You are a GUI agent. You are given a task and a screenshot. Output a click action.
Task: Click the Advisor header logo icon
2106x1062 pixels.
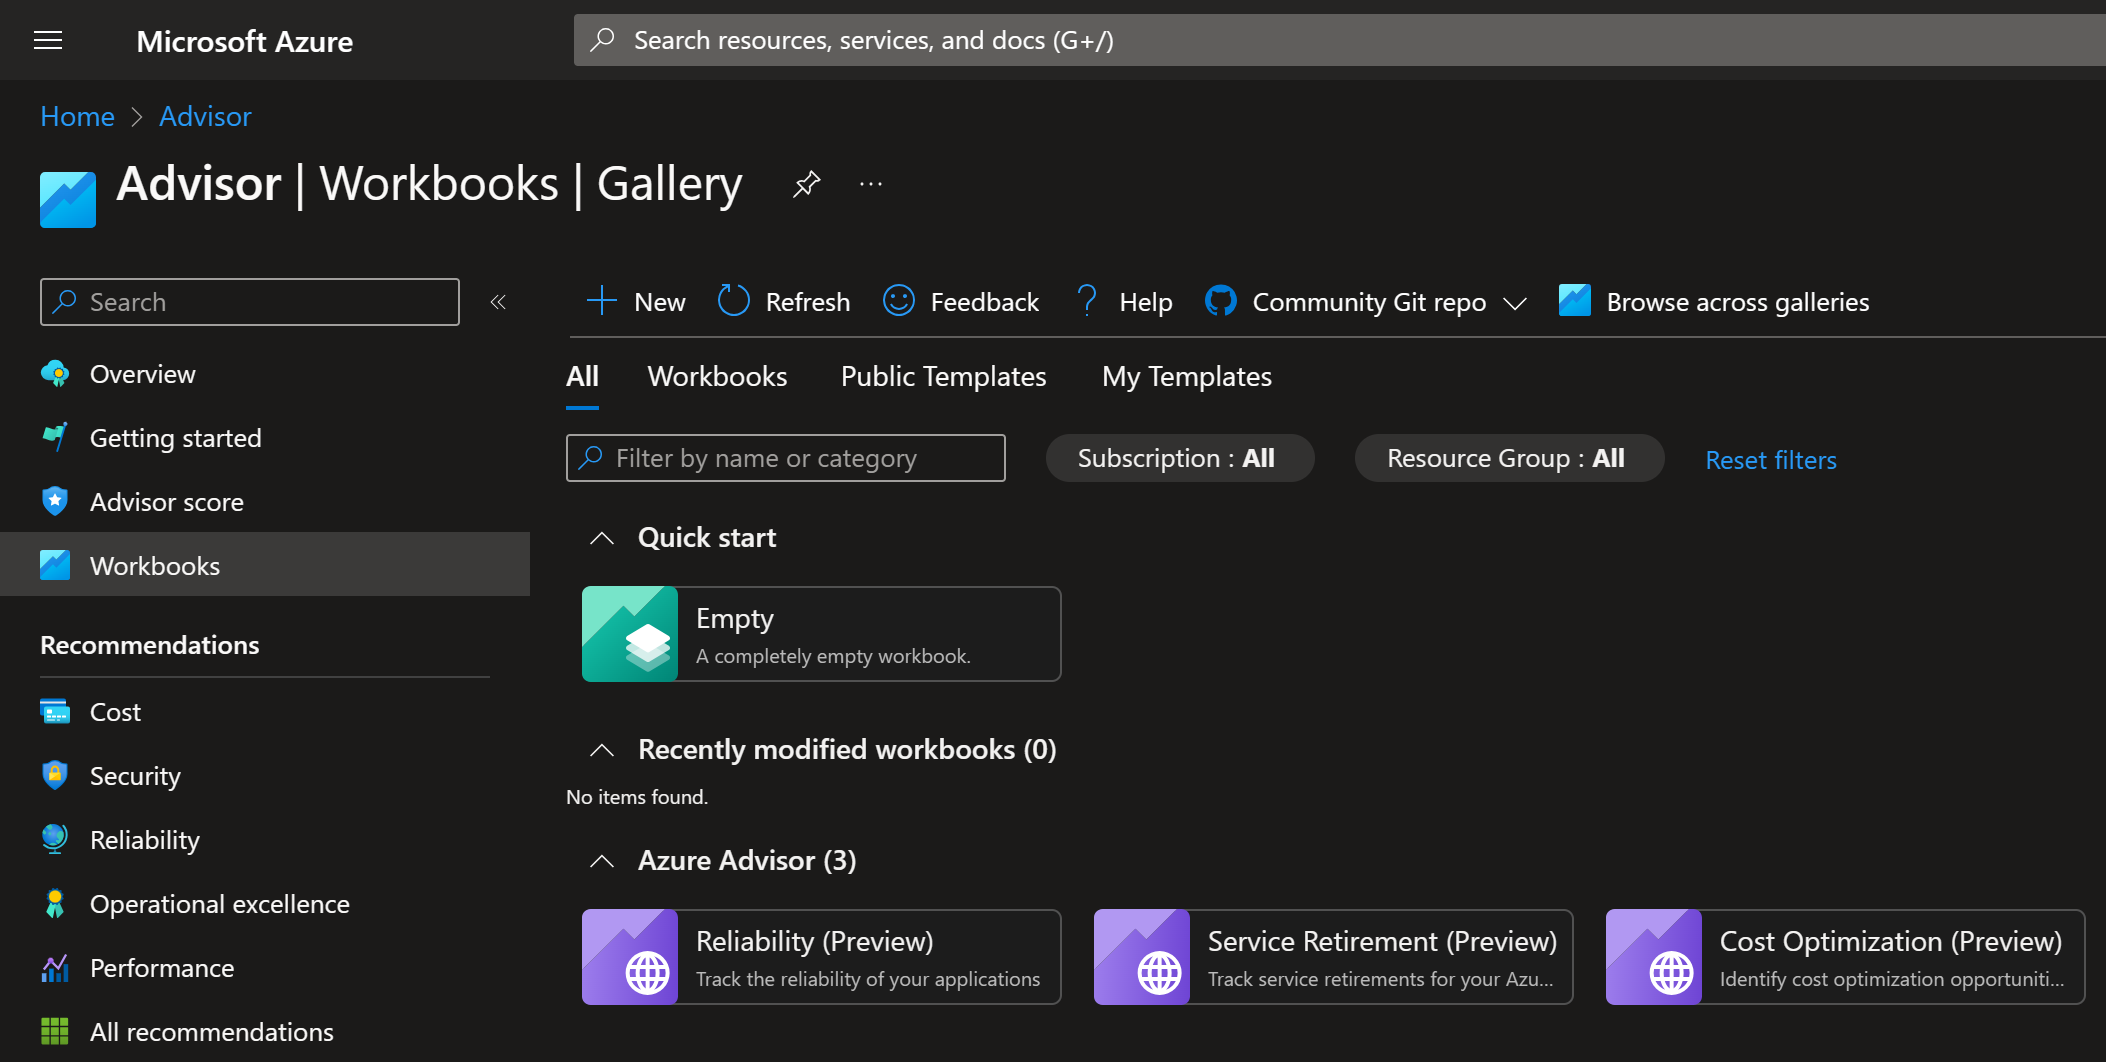[68, 200]
